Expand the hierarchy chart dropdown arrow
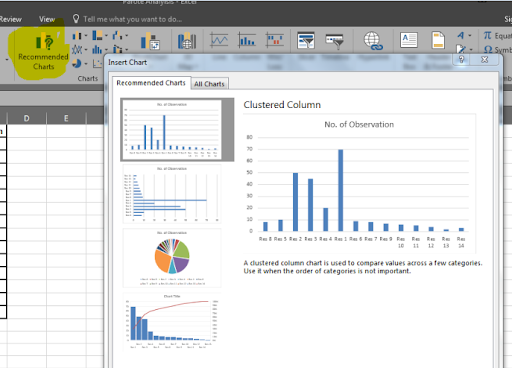512x368 pixels. pos(106,35)
